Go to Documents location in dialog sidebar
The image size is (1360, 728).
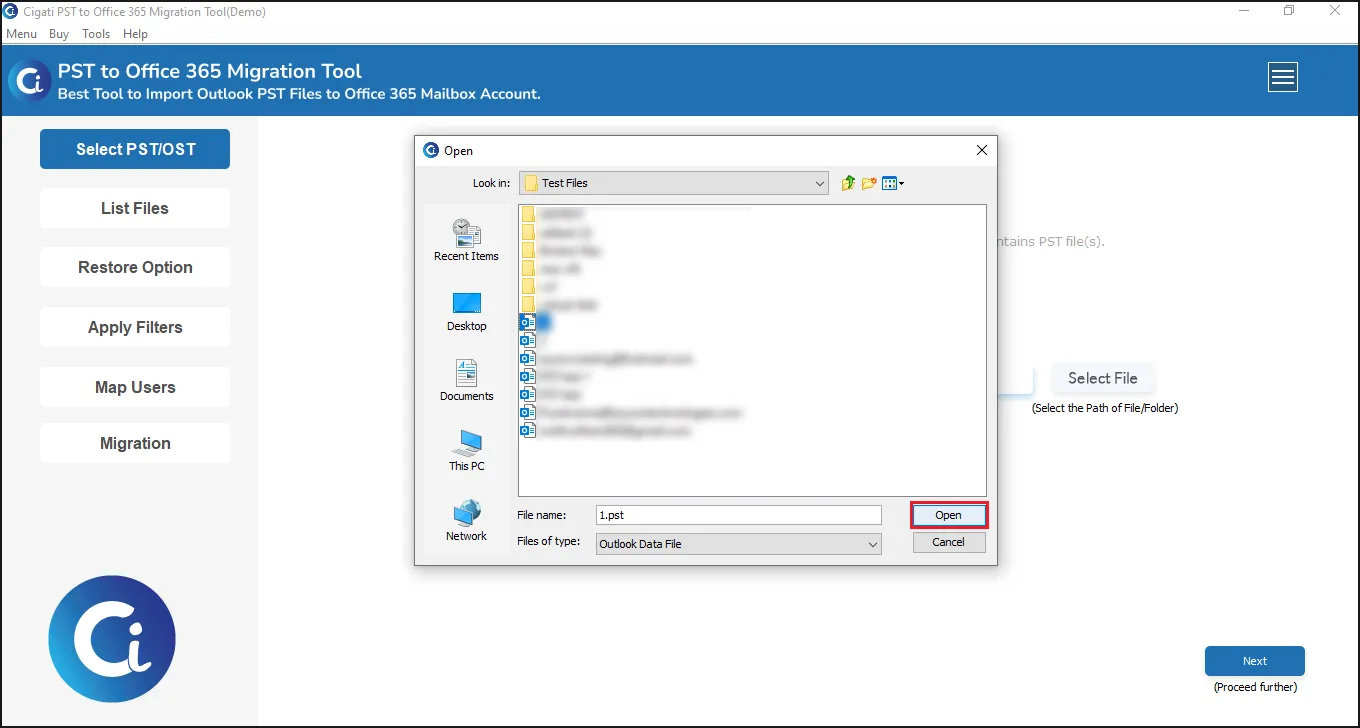(466, 381)
